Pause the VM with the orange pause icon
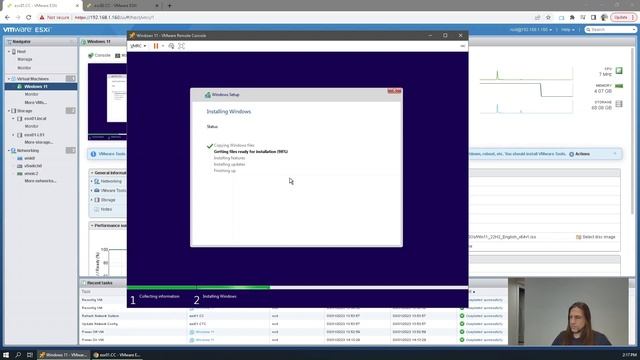The width and height of the screenshot is (640, 360). click(156, 46)
